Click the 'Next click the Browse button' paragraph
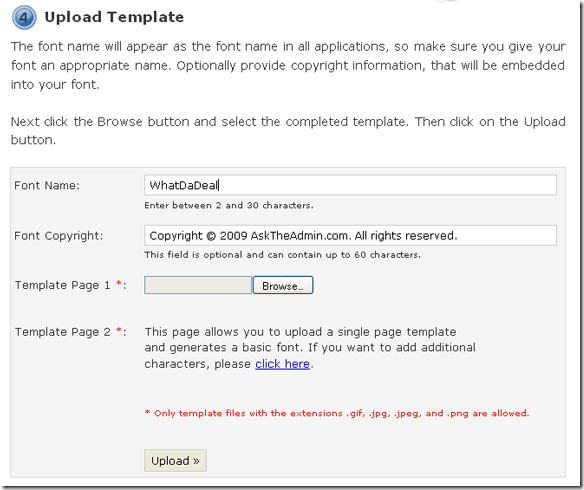The width and height of the screenshot is (584, 490). pyautogui.click(x=288, y=131)
